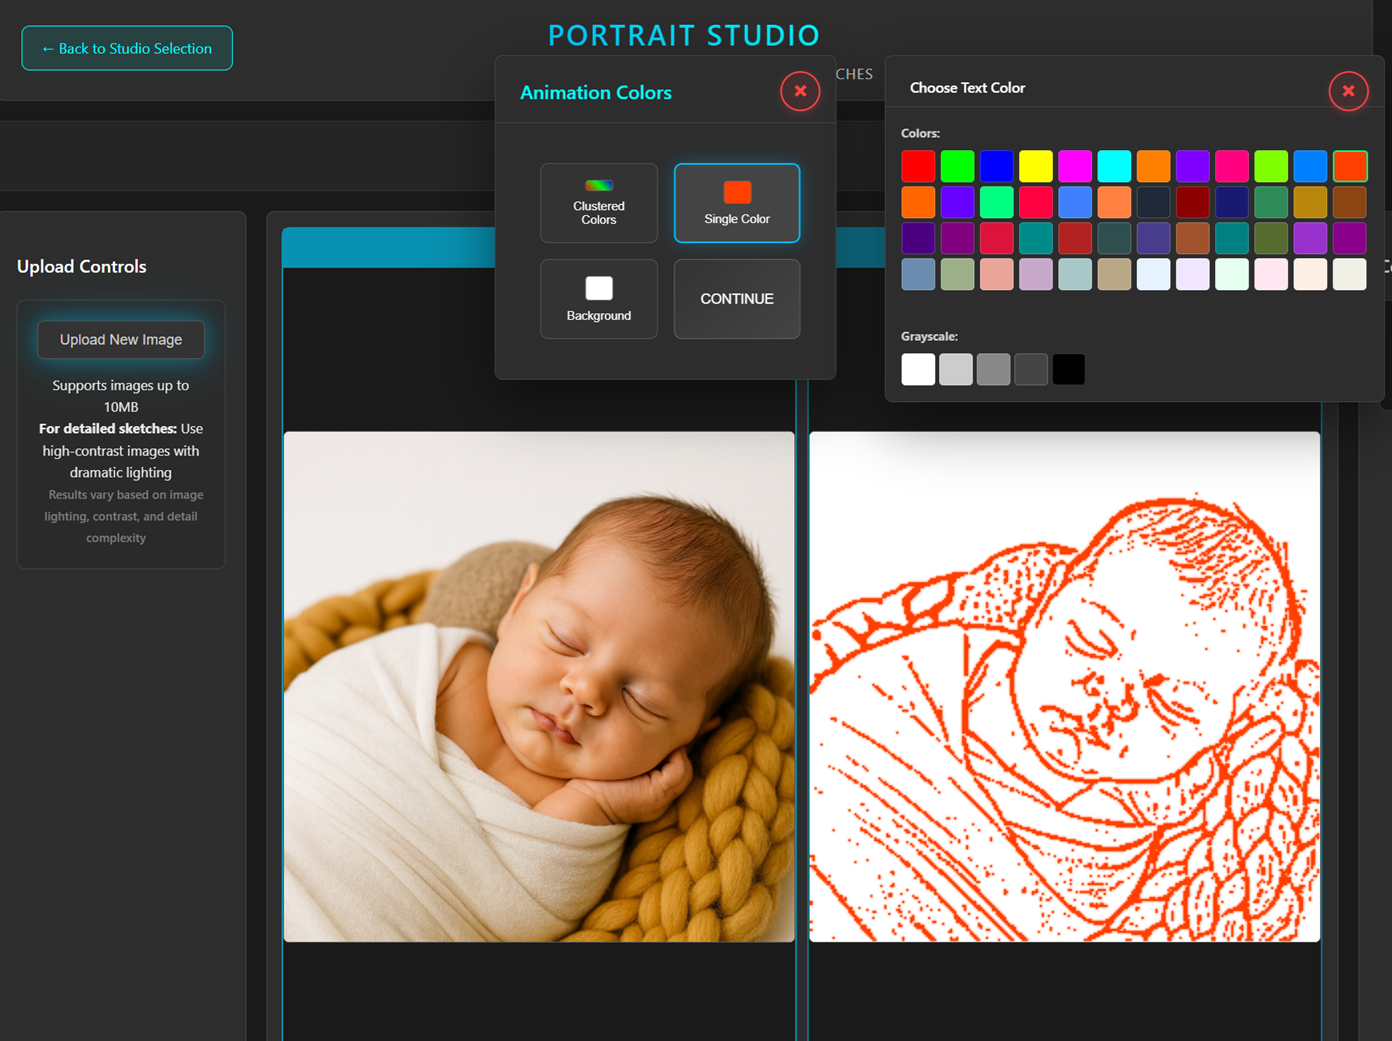Click the Upload New Image button
This screenshot has height=1041, width=1392.
pyautogui.click(x=121, y=340)
